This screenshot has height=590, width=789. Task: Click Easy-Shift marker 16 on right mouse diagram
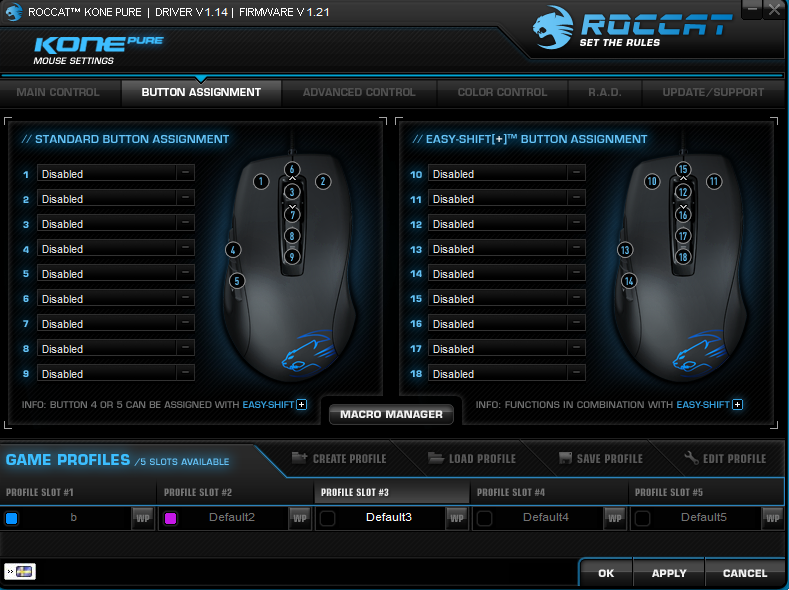click(683, 215)
